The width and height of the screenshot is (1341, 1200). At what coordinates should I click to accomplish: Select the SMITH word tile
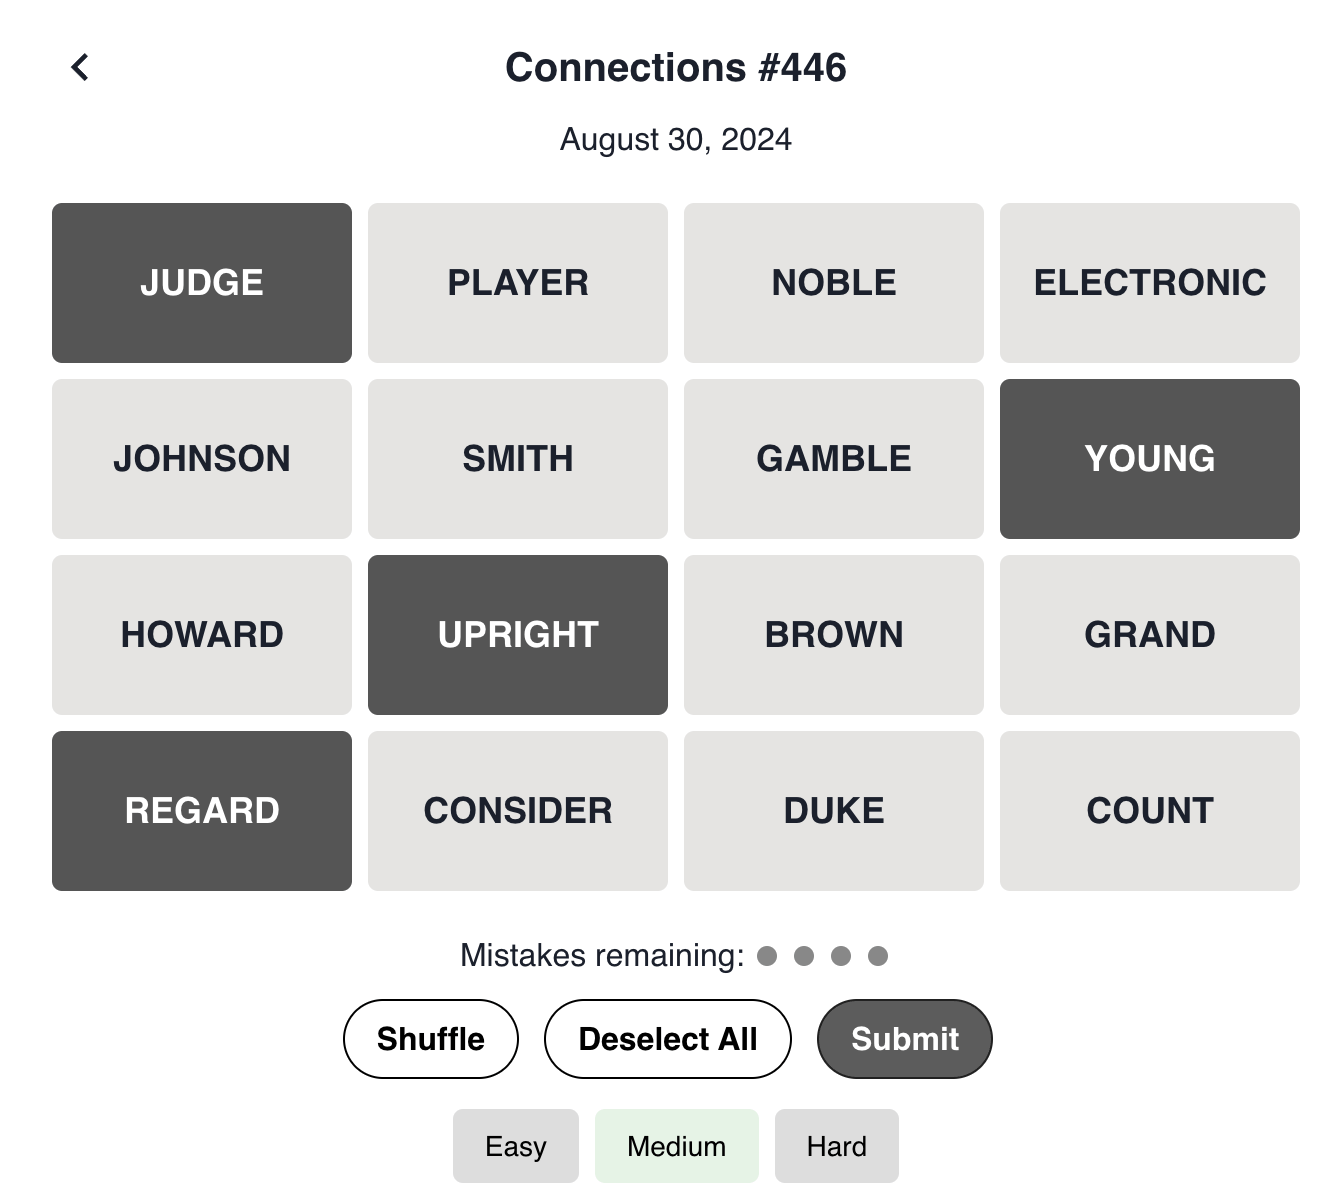pos(517,458)
